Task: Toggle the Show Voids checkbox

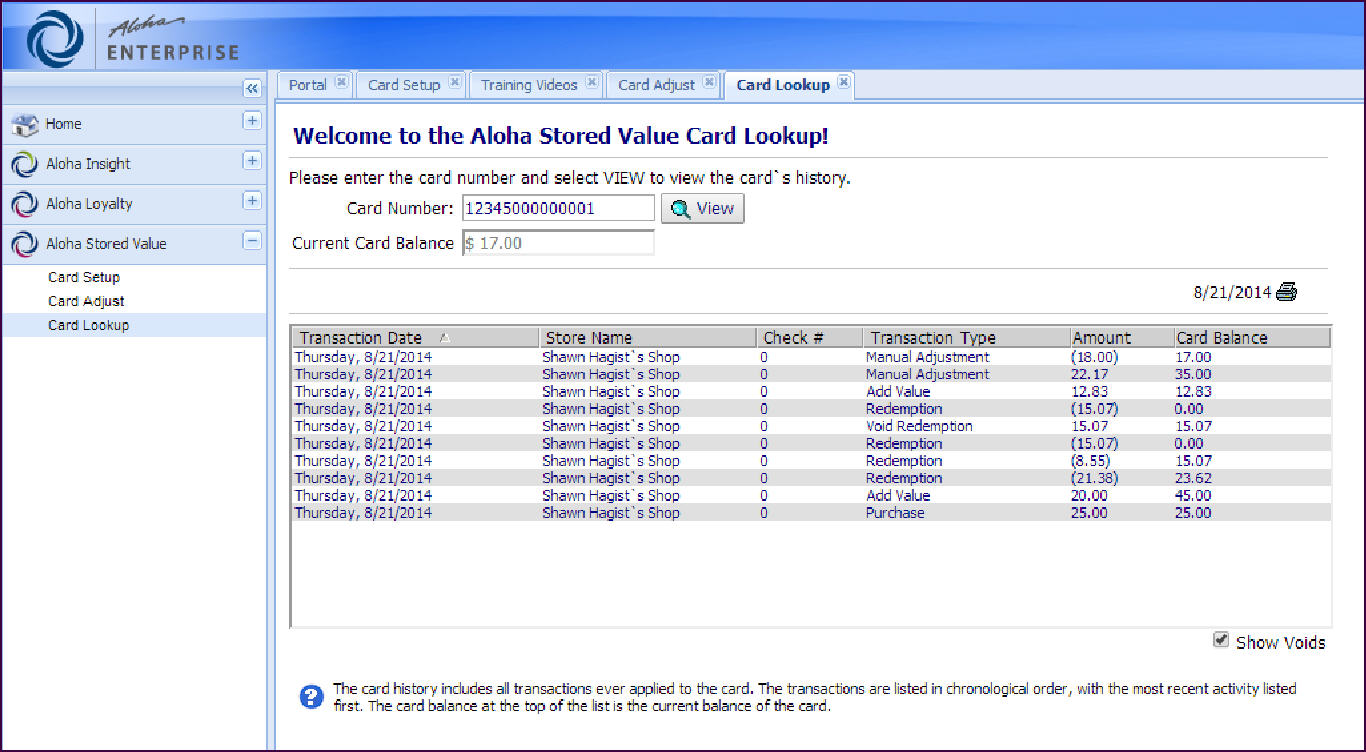Action: 1221,640
